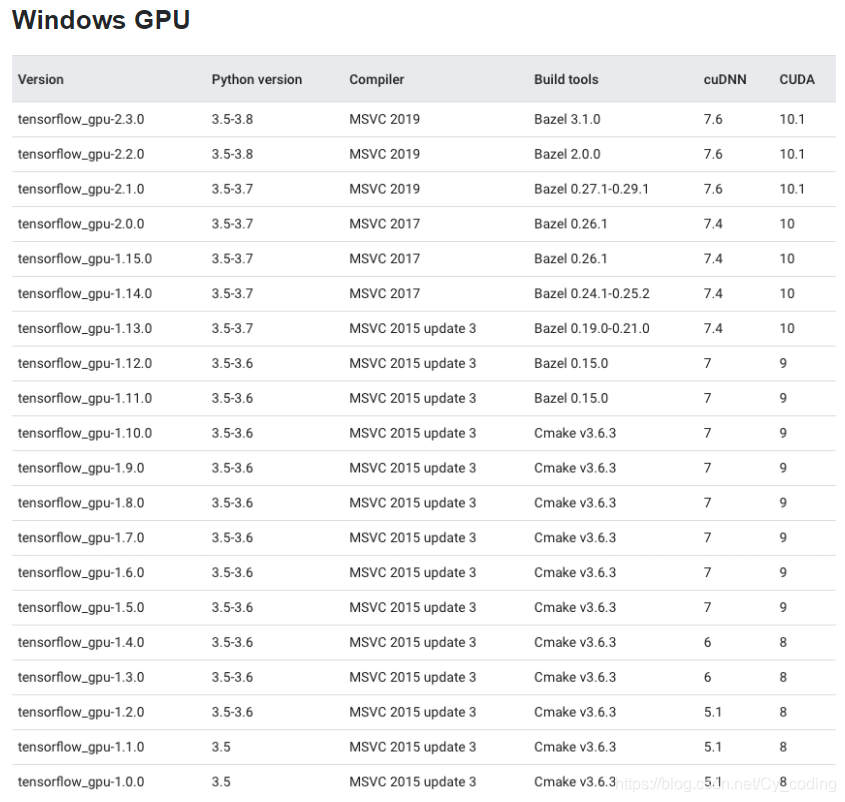This screenshot has height=802, width=845.
Task: Click the tensorflow_gpu-1.11.0 cell
Action: (x=85, y=398)
